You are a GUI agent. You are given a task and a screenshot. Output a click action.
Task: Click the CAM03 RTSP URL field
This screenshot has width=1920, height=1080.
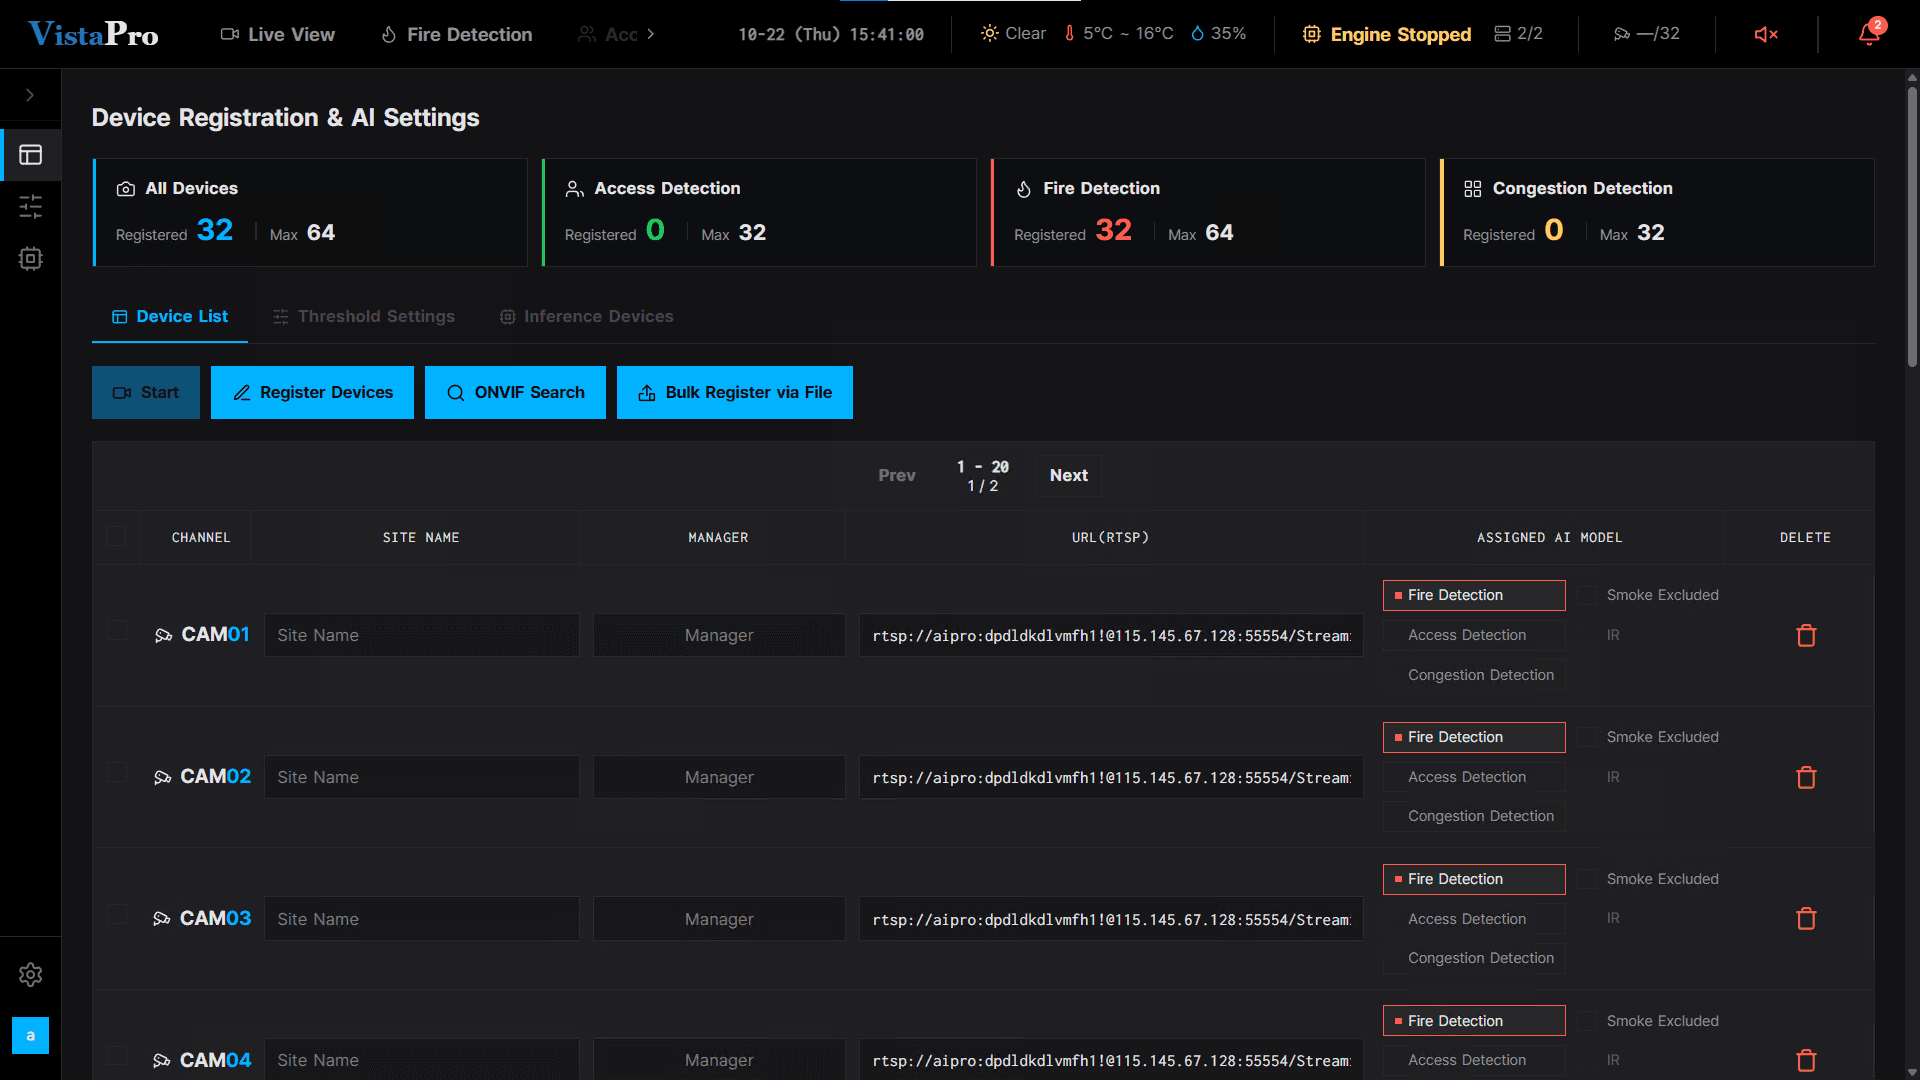click(1111, 919)
